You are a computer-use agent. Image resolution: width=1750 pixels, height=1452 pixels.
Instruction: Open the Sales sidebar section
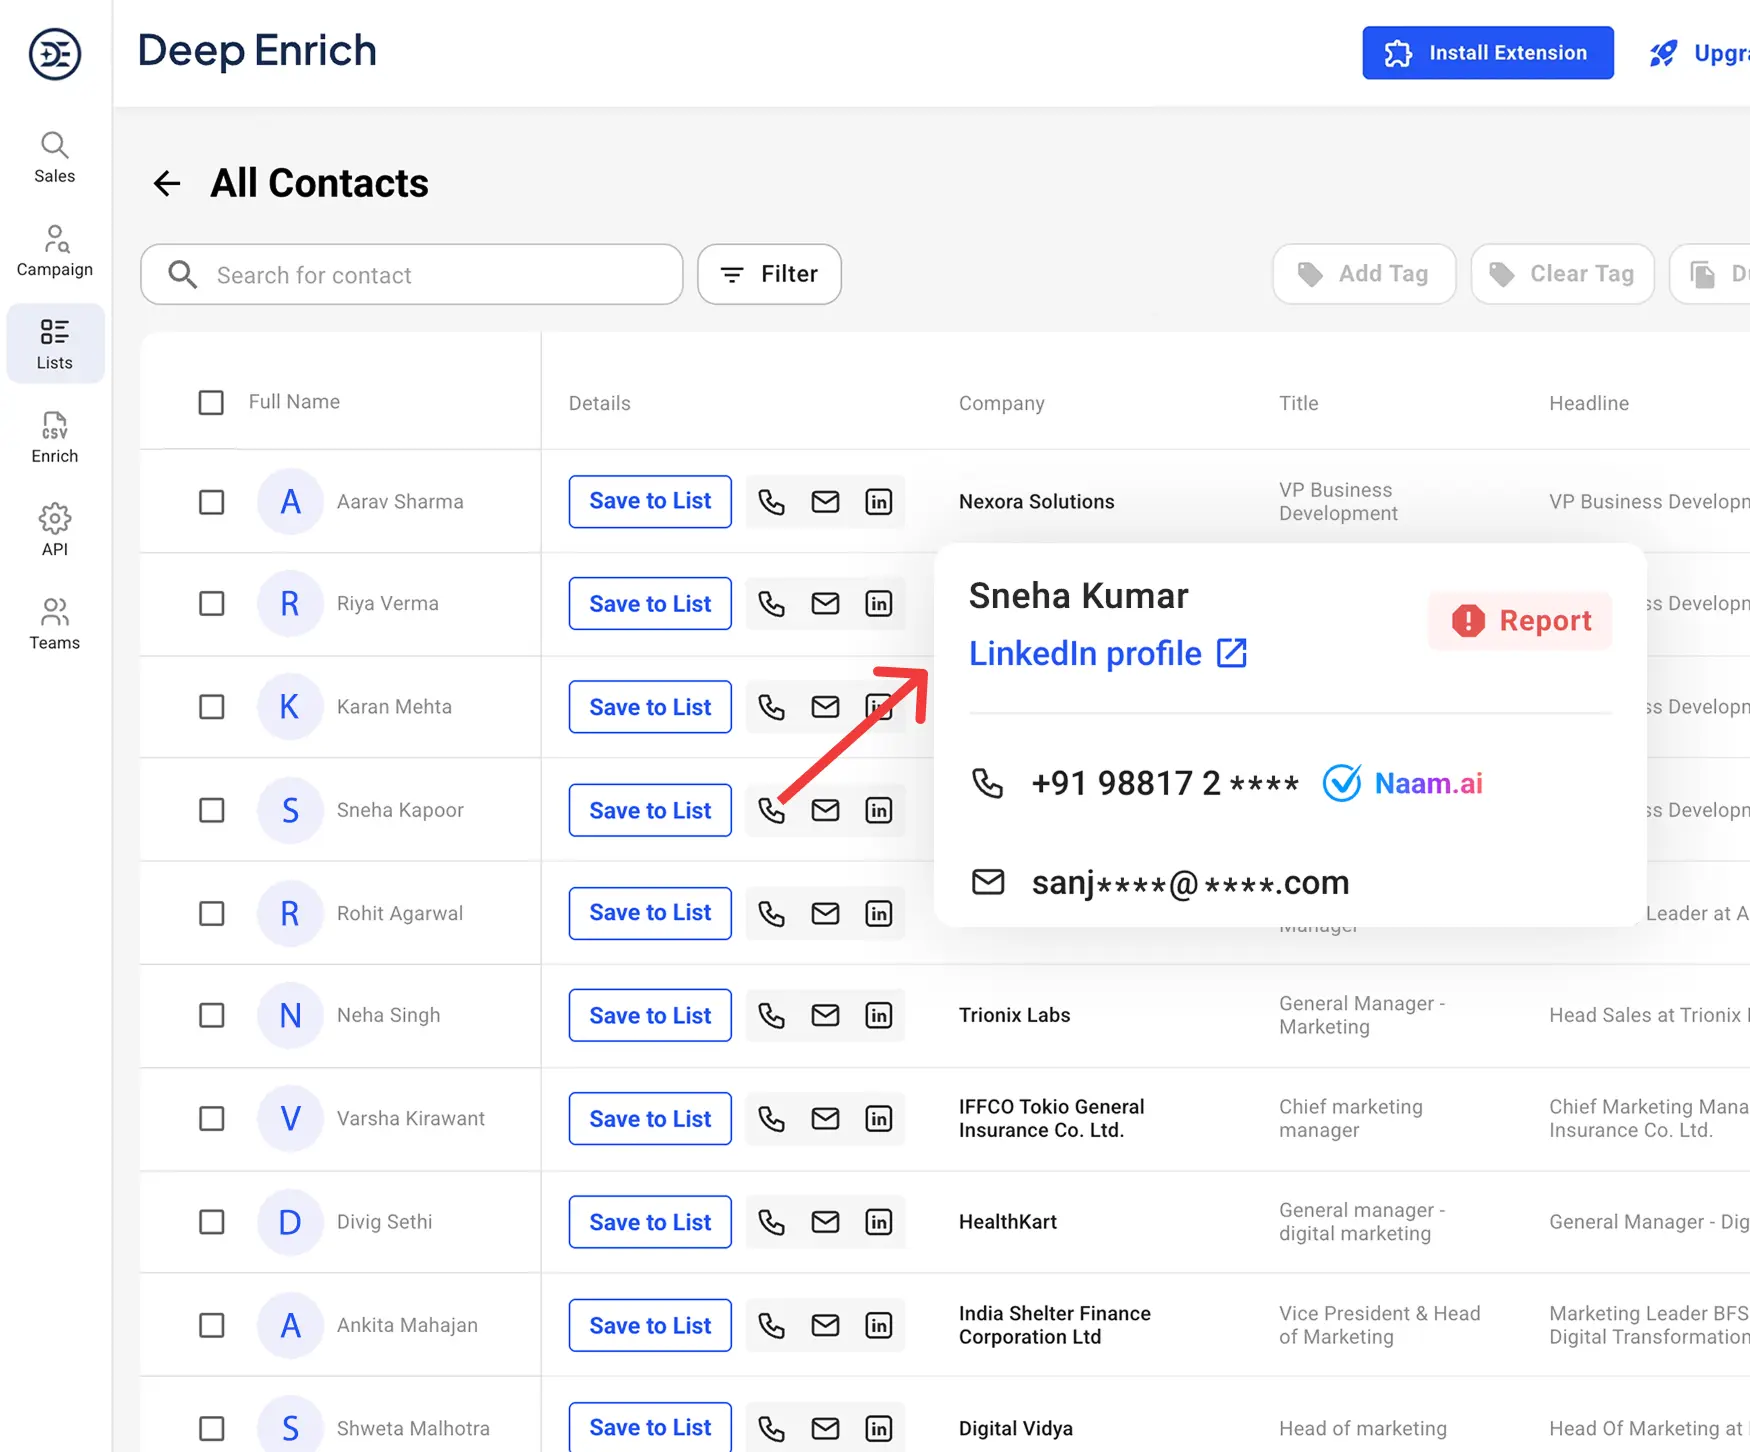click(x=55, y=158)
